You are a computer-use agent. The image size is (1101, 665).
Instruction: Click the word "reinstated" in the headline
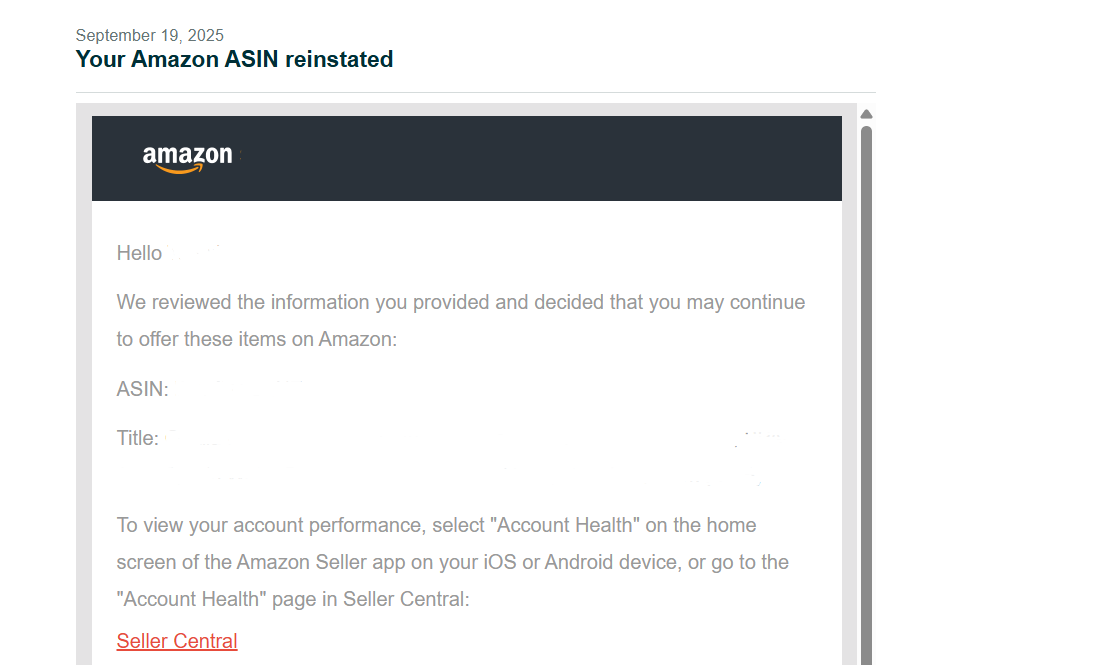(x=339, y=59)
